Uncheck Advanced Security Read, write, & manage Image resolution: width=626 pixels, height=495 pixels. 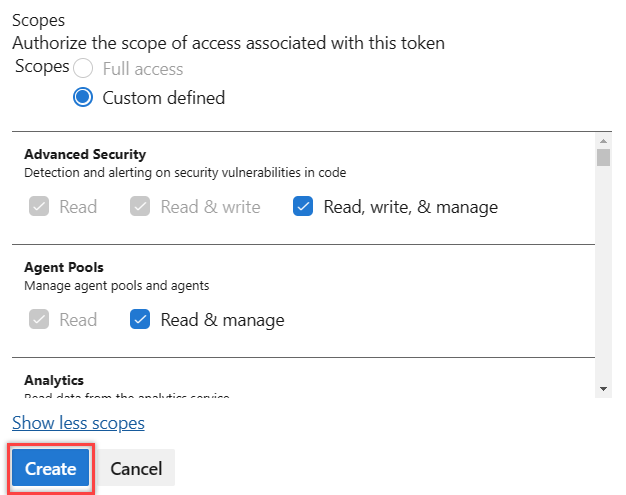point(302,207)
